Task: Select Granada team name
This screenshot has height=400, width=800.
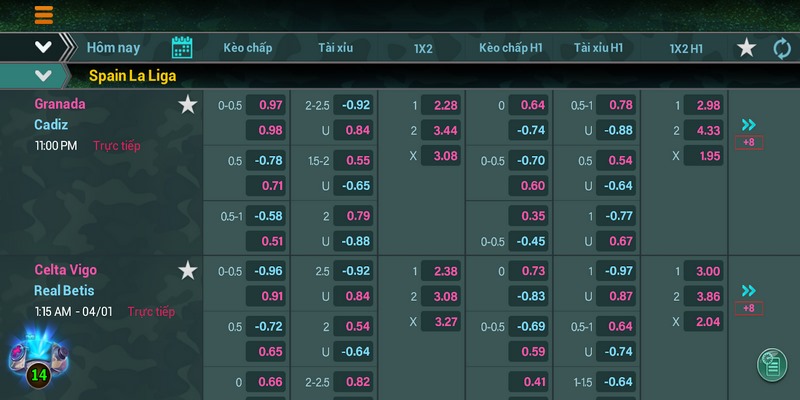Action: pos(60,104)
